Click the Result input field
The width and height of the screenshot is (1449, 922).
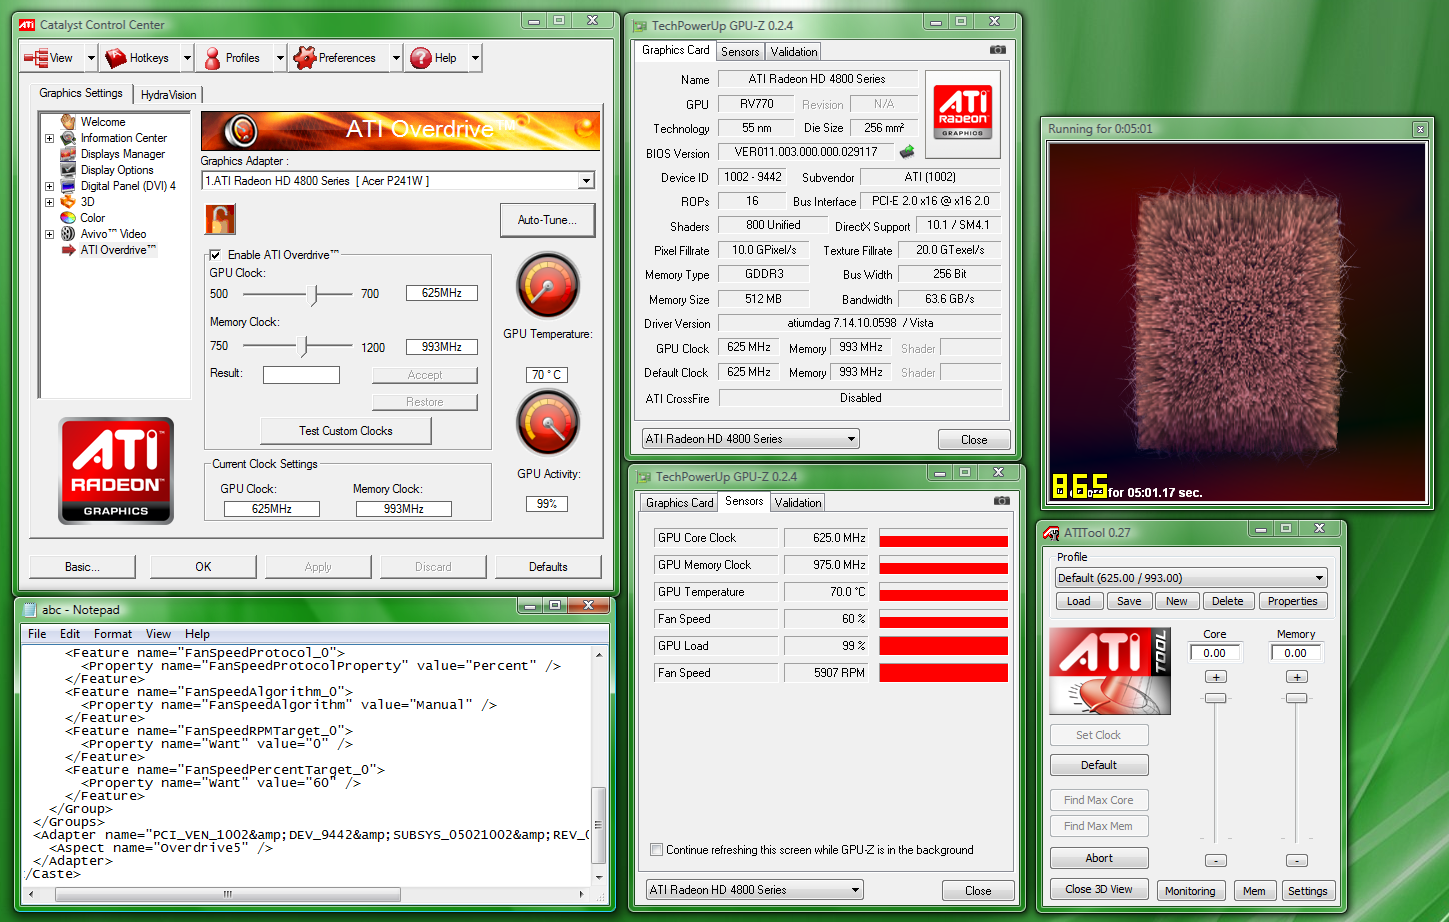301,375
